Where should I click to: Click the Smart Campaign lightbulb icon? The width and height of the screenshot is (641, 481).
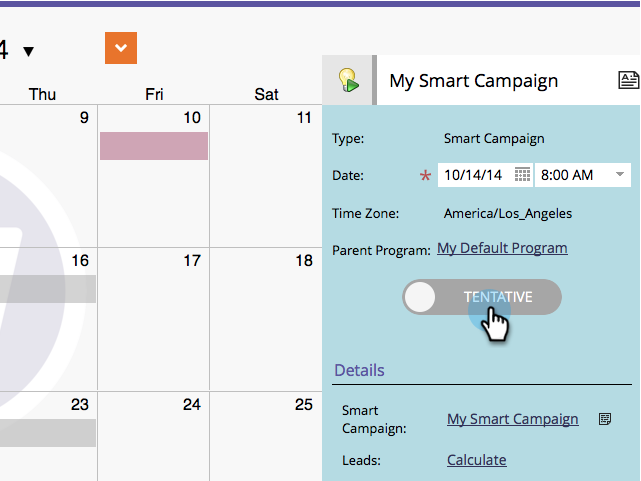coord(348,80)
